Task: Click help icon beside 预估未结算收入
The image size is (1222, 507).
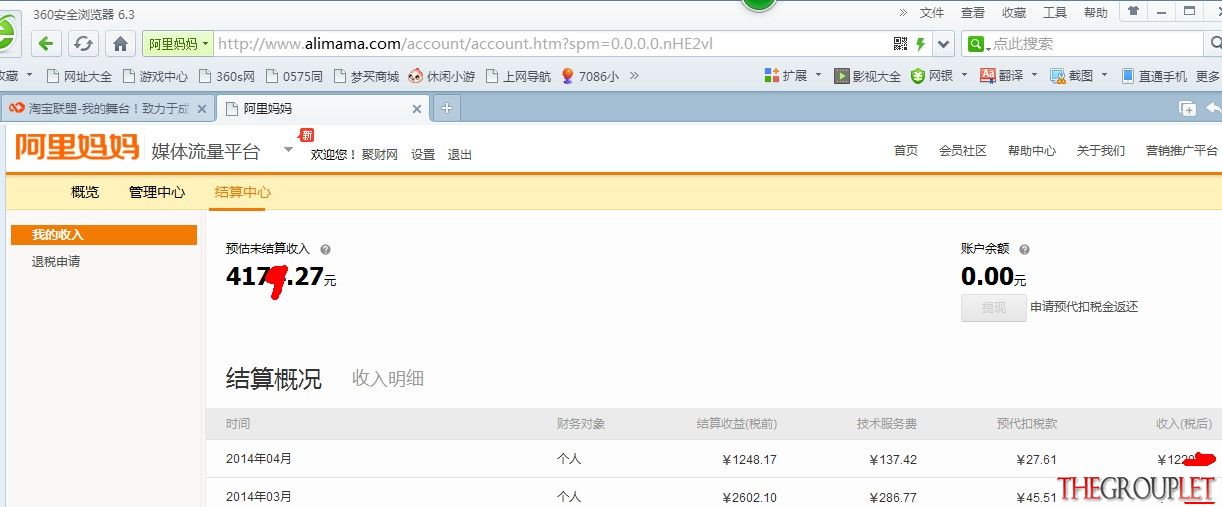Action: click(x=326, y=250)
